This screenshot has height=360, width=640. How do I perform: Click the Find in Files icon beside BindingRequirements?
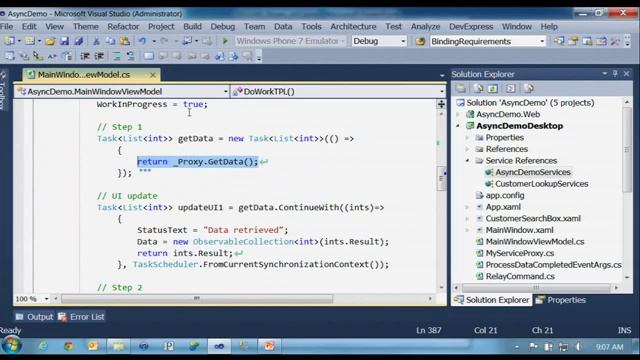click(x=420, y=41)
